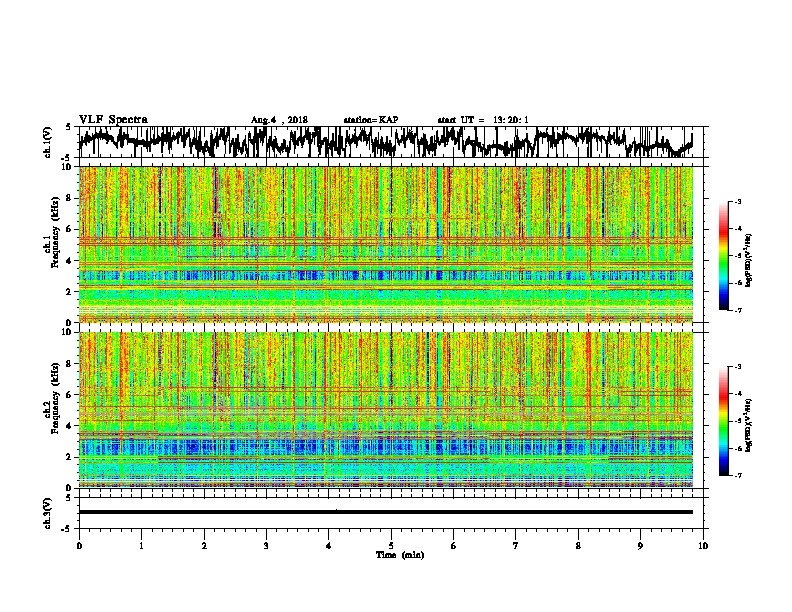
Task: Click inside the ch.2 spectrogram panel
Action: coord(386,410)
